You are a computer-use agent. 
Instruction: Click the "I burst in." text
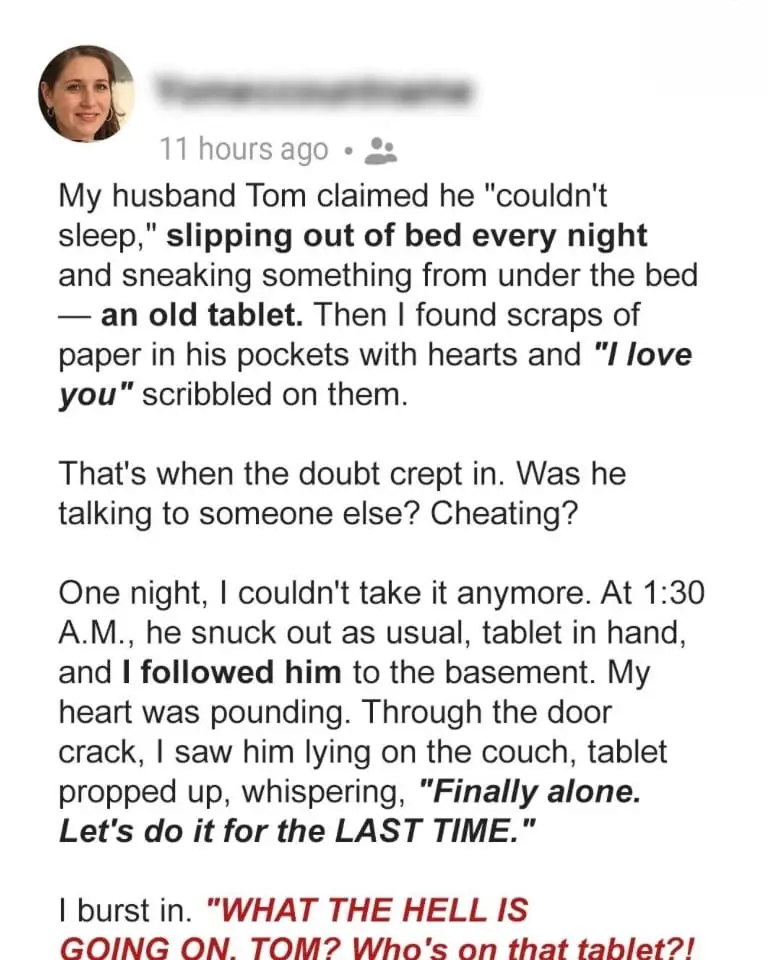point(126,910)
